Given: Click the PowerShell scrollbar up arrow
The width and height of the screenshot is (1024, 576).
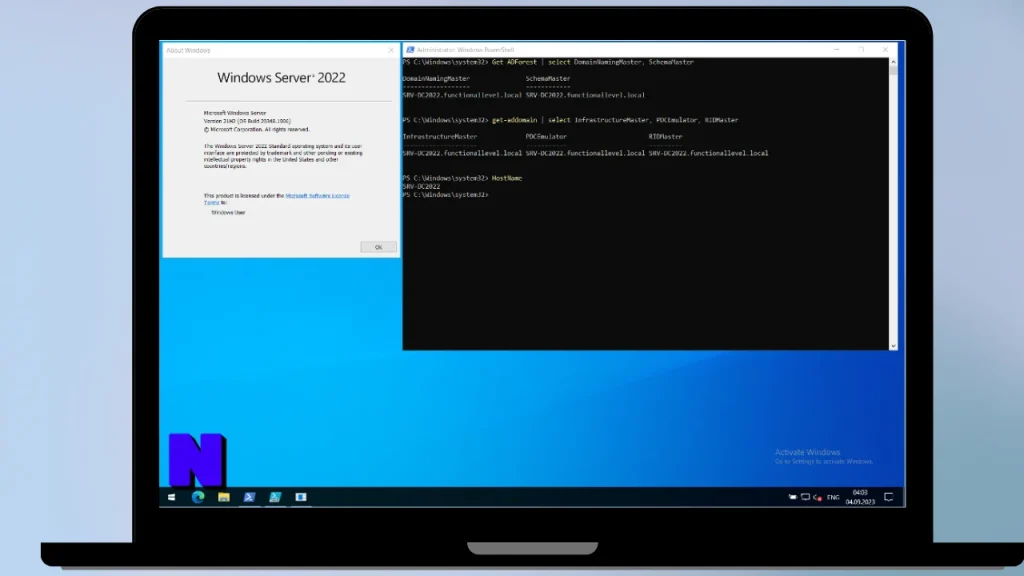Looking at the screenshot, I should coord(893,62).
